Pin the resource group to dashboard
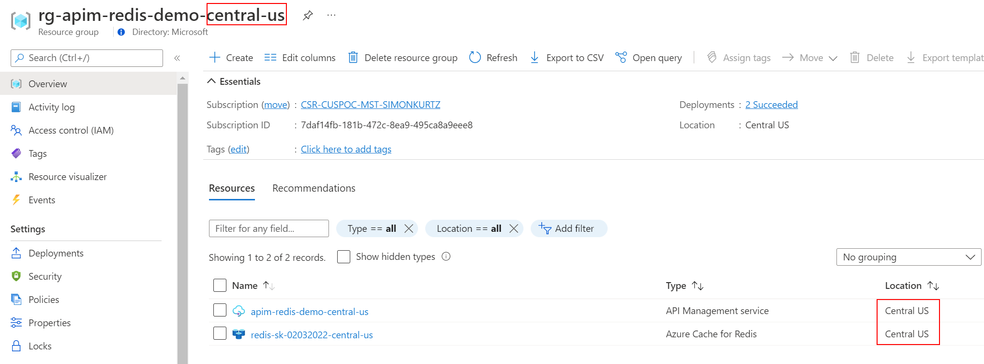Viewport: 984px width, 364px height. [x=308, y=15]
